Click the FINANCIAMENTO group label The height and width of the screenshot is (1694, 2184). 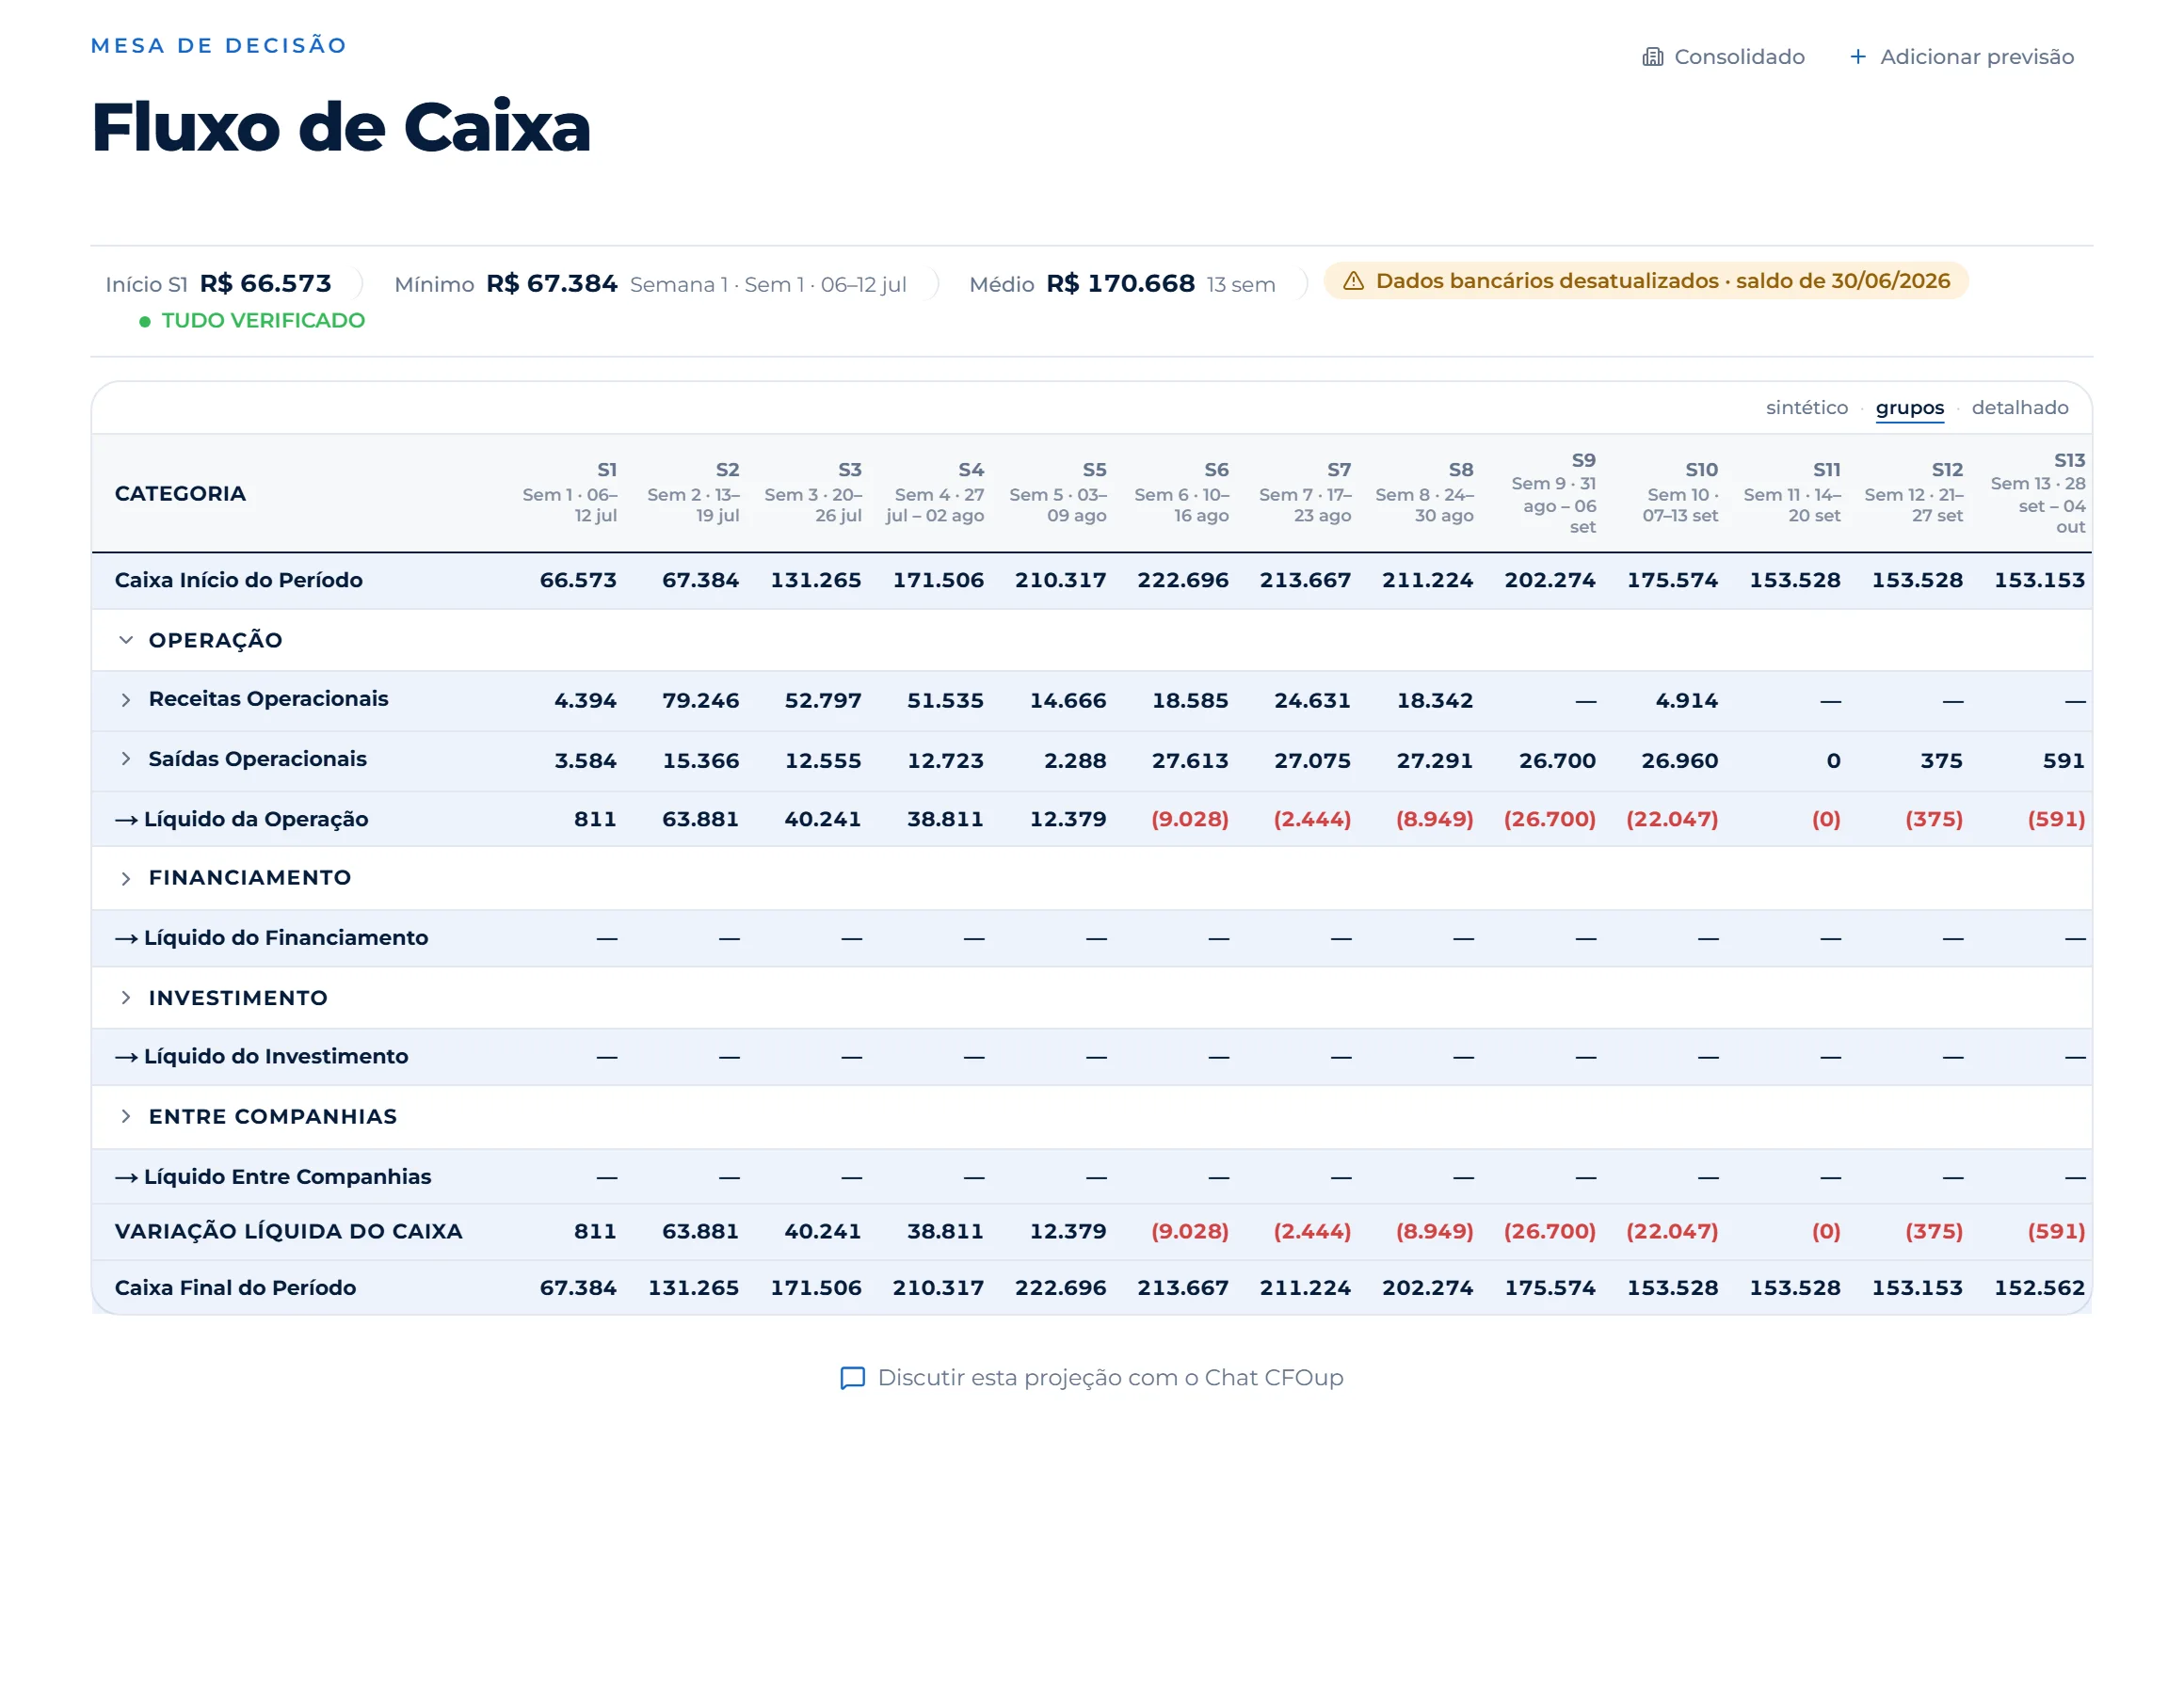point(250,878)
